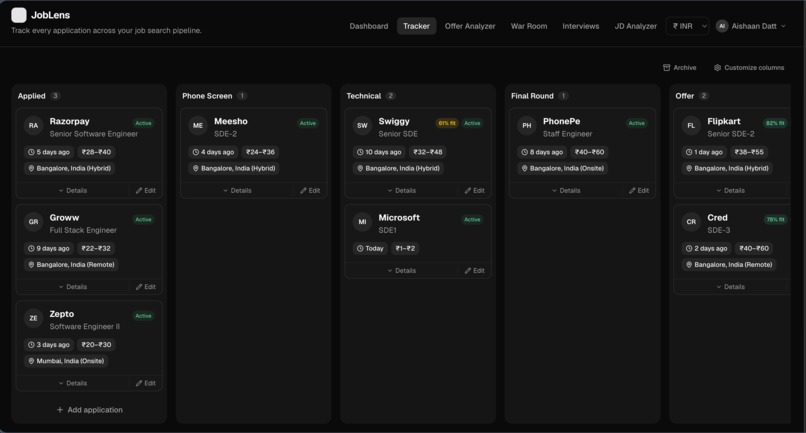This screenshot has height=433, width=806.
Task: Click the GR avatar on Groww card
Action: (33, 222)
